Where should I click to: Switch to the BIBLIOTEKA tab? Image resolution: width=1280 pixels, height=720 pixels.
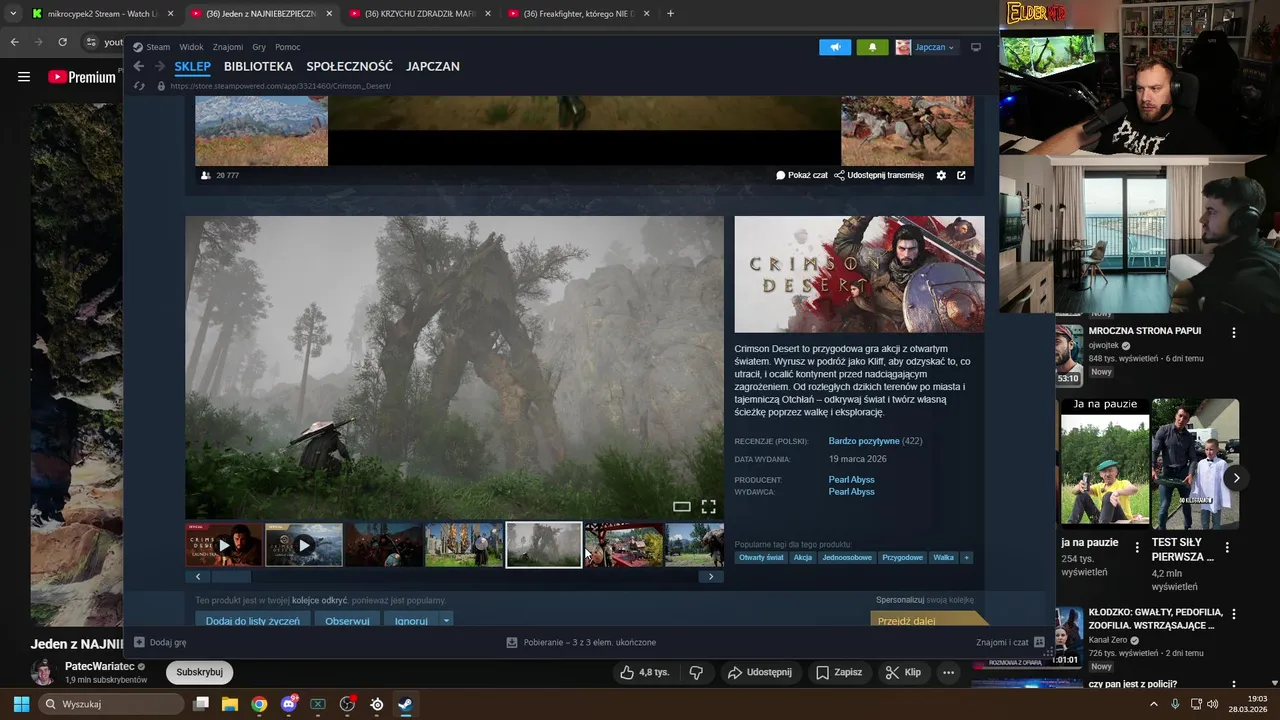click(258, 66)
